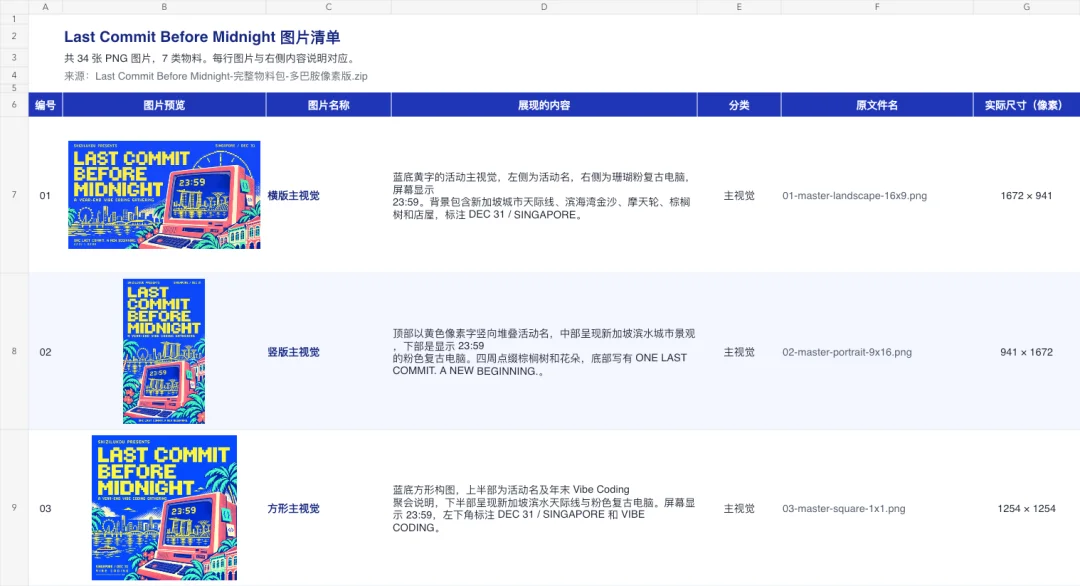This screenshot has width=1080, height=586.
Task: Click the title 'Last Commit Before Midnight 图片清单'
Action: pos(202,37)
